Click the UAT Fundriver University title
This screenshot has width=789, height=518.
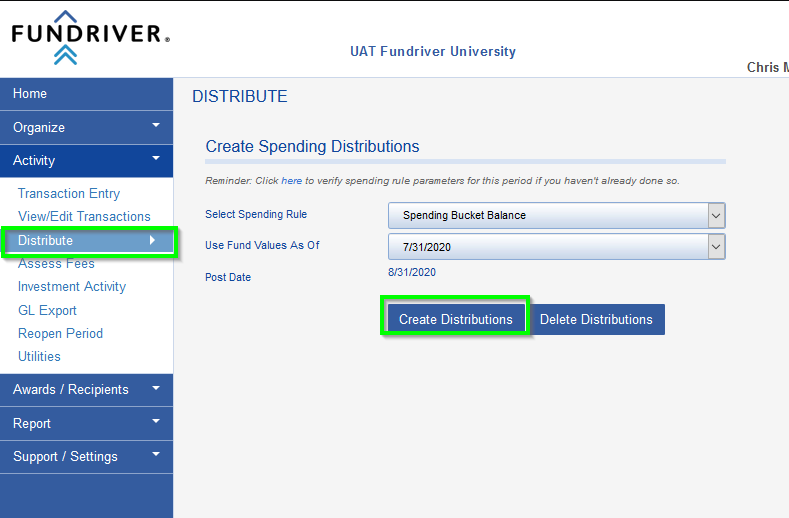(x=433, y=51)
